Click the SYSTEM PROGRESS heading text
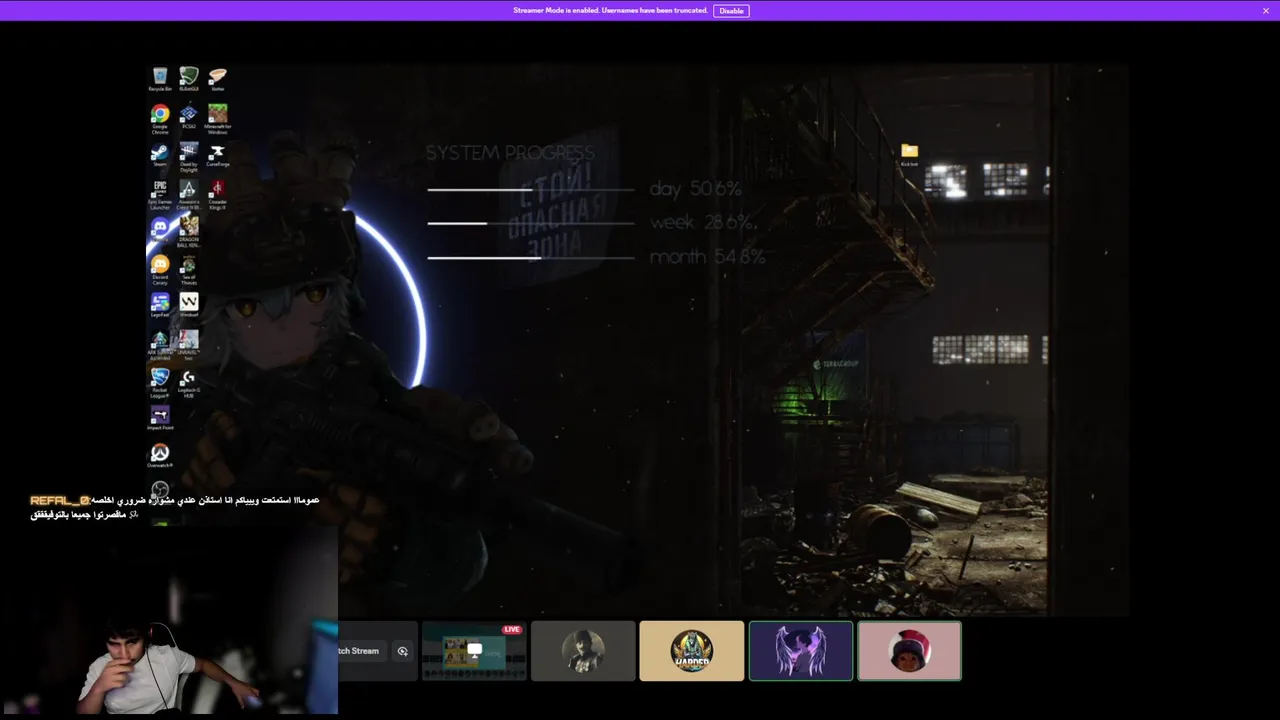 (510, 153)
